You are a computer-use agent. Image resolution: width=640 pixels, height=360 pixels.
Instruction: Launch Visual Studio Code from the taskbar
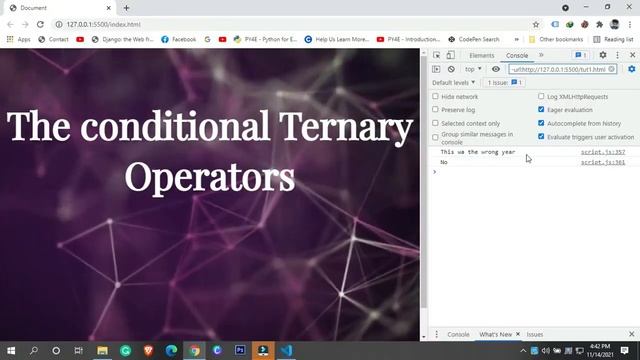(x=286, y=350)
